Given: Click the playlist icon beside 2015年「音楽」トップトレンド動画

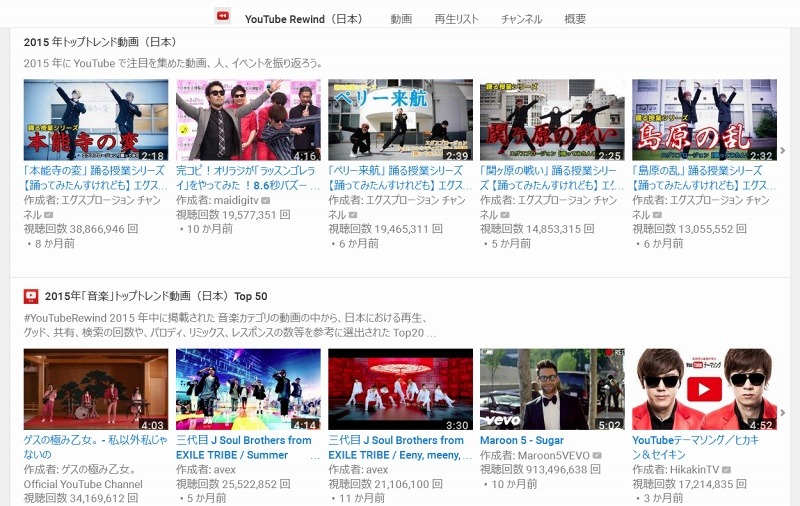Looking at the screenshot, I should 31,296.
